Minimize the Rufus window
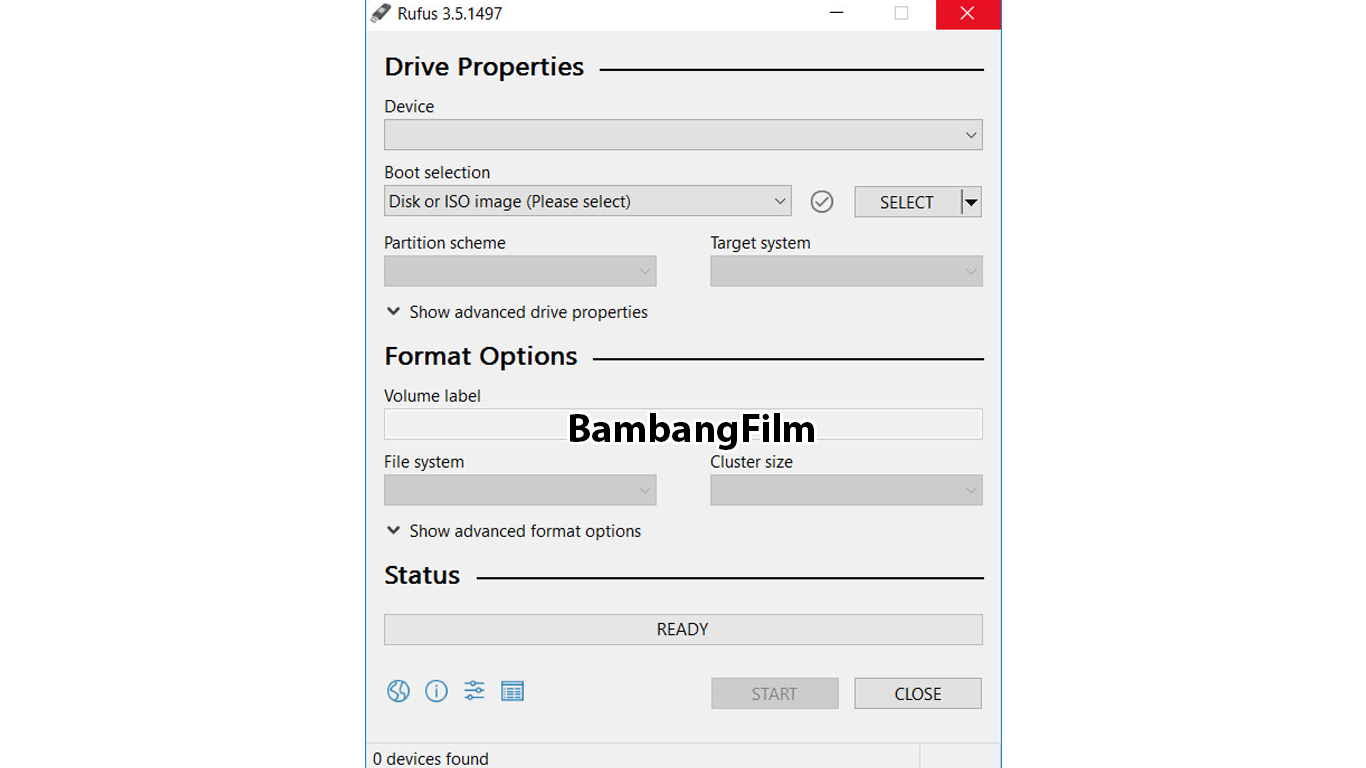 pos(836,14)
